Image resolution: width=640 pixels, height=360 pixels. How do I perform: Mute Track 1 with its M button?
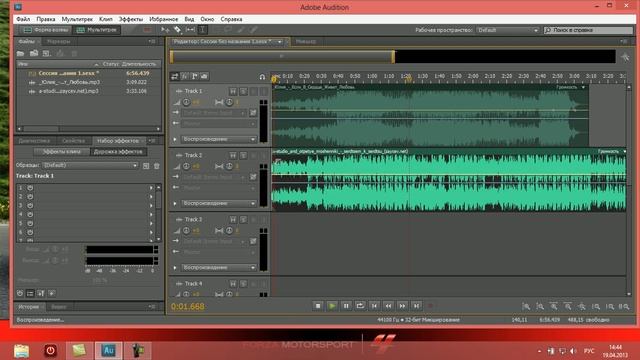coord(233,91)
